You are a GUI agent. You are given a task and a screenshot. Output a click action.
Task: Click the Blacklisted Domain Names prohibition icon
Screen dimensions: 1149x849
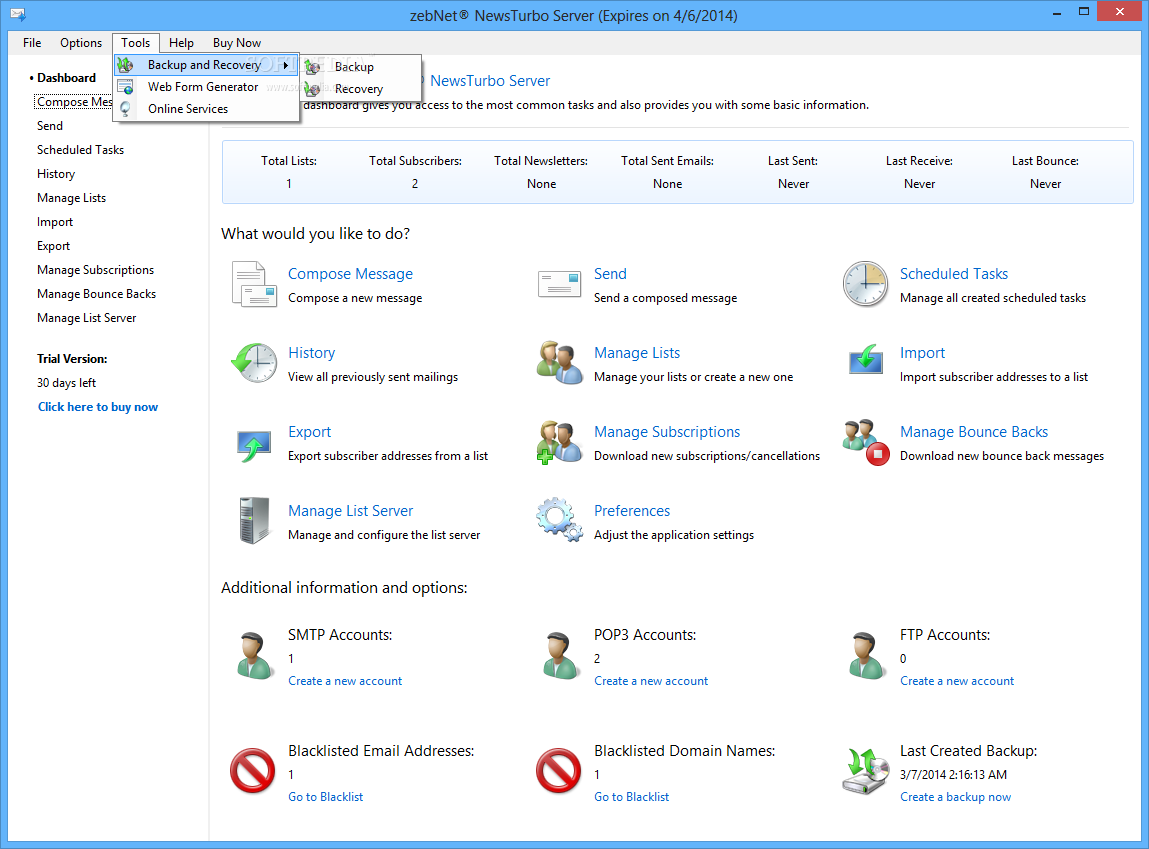558,771
